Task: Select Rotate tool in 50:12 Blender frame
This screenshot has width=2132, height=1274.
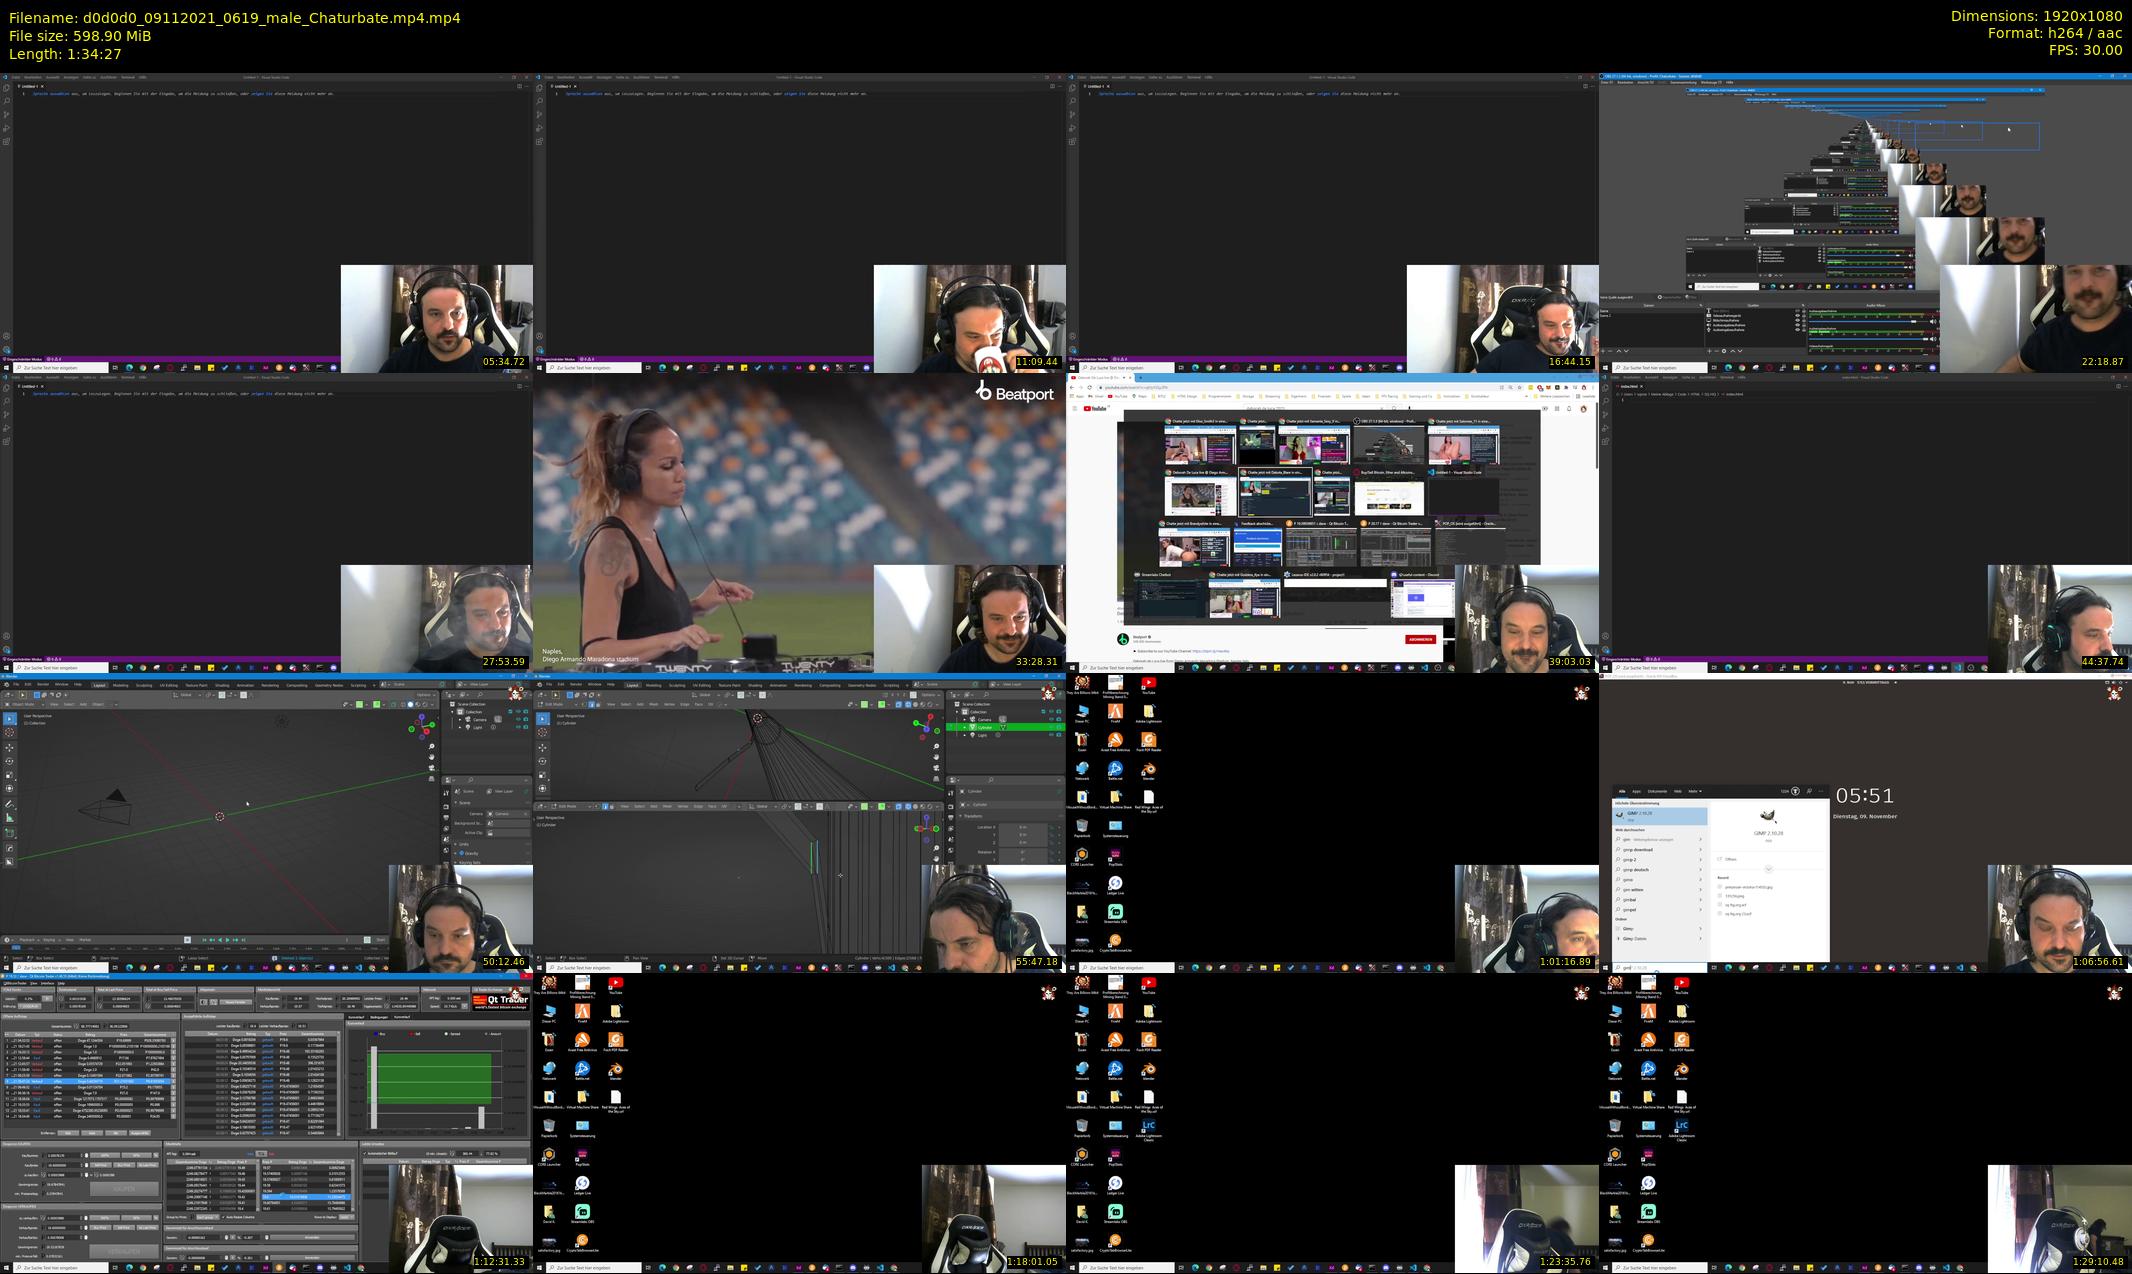Action: coord(9,761)
